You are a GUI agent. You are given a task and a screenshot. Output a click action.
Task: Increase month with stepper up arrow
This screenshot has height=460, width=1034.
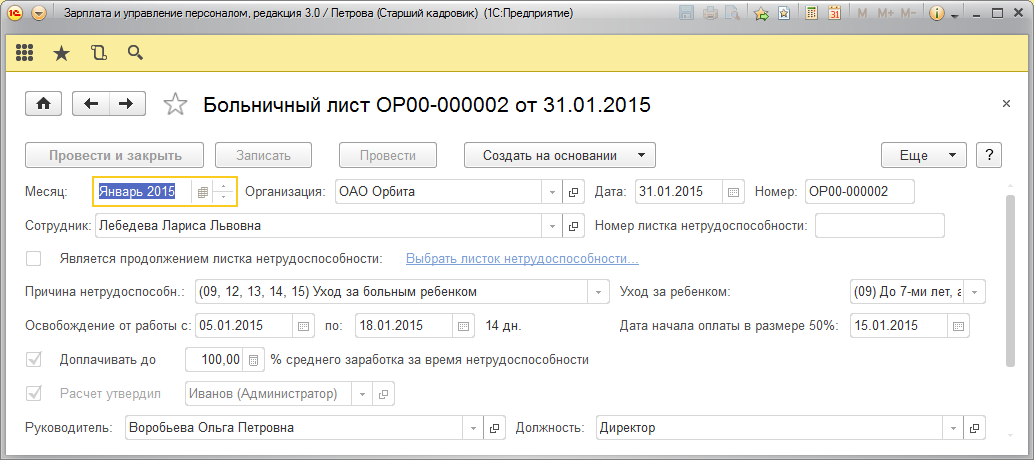[x=224, y=187]
